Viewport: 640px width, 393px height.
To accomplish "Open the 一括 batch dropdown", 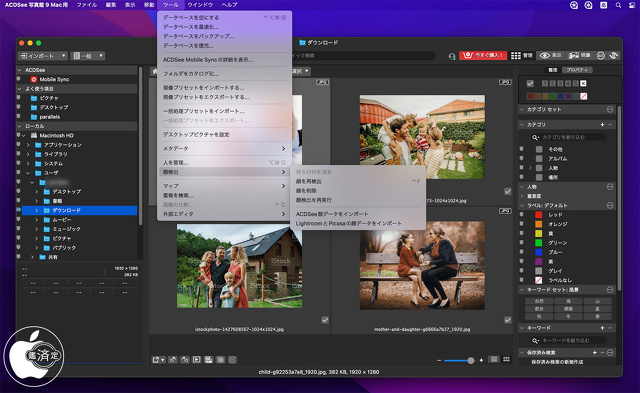I will (x=88, y=56).
